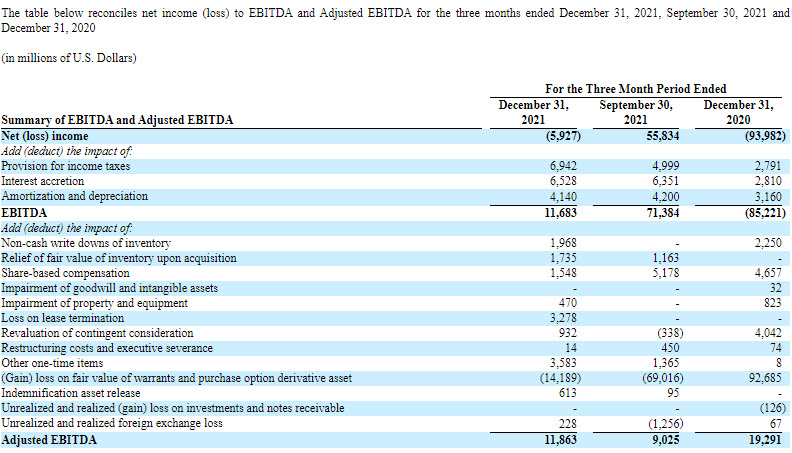The height and width of the screenshot is (453, 792).
Task: Click the 'Provision for income taxes' row label
Action: [x=66, y=166]
